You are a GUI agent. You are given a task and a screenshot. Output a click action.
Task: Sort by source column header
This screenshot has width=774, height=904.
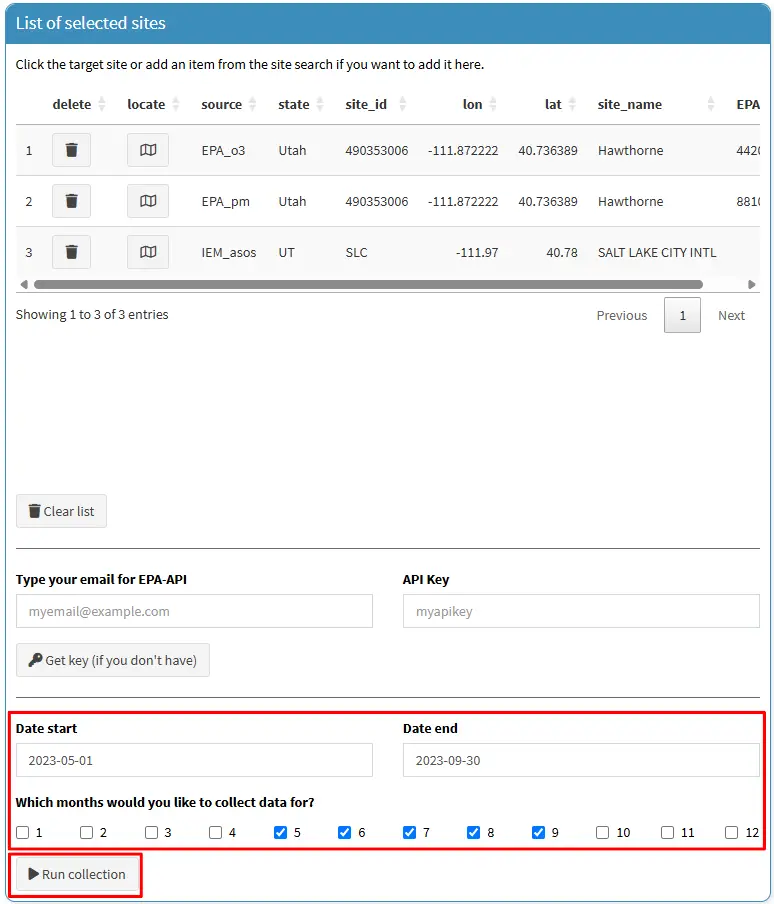click(227, 104)
